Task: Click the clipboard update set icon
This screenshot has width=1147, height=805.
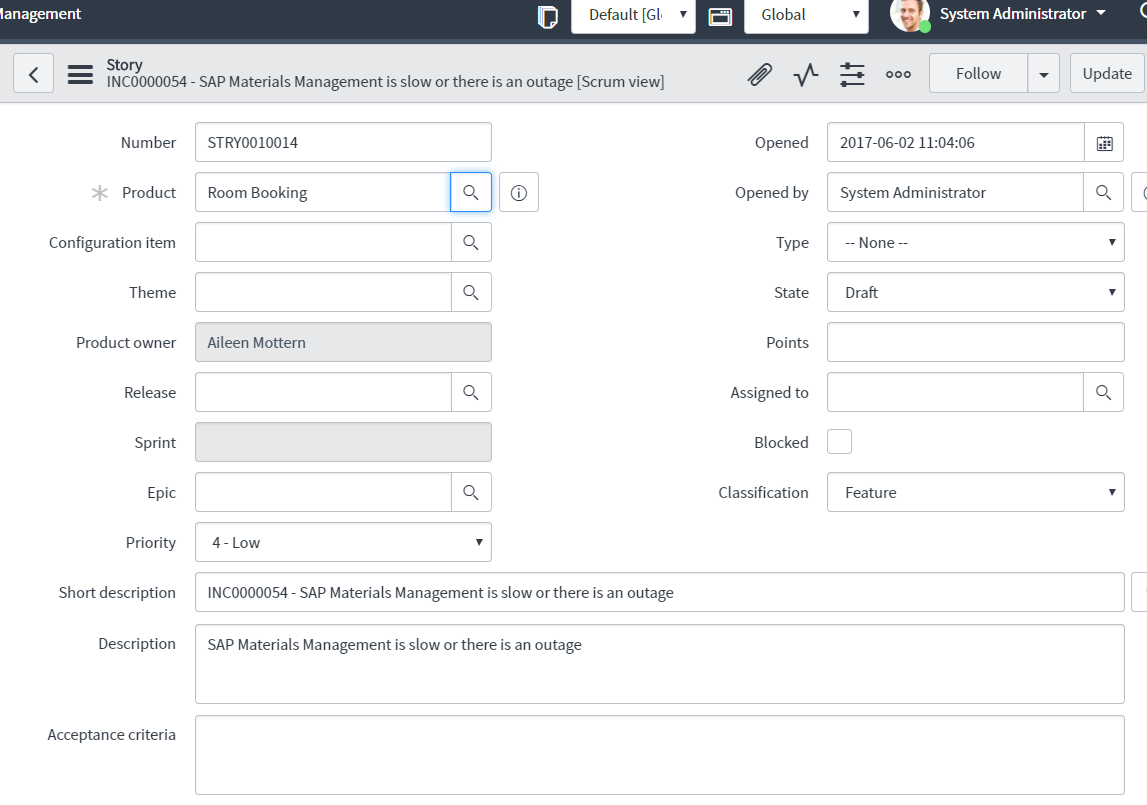Action: click(x=547, y=16)
